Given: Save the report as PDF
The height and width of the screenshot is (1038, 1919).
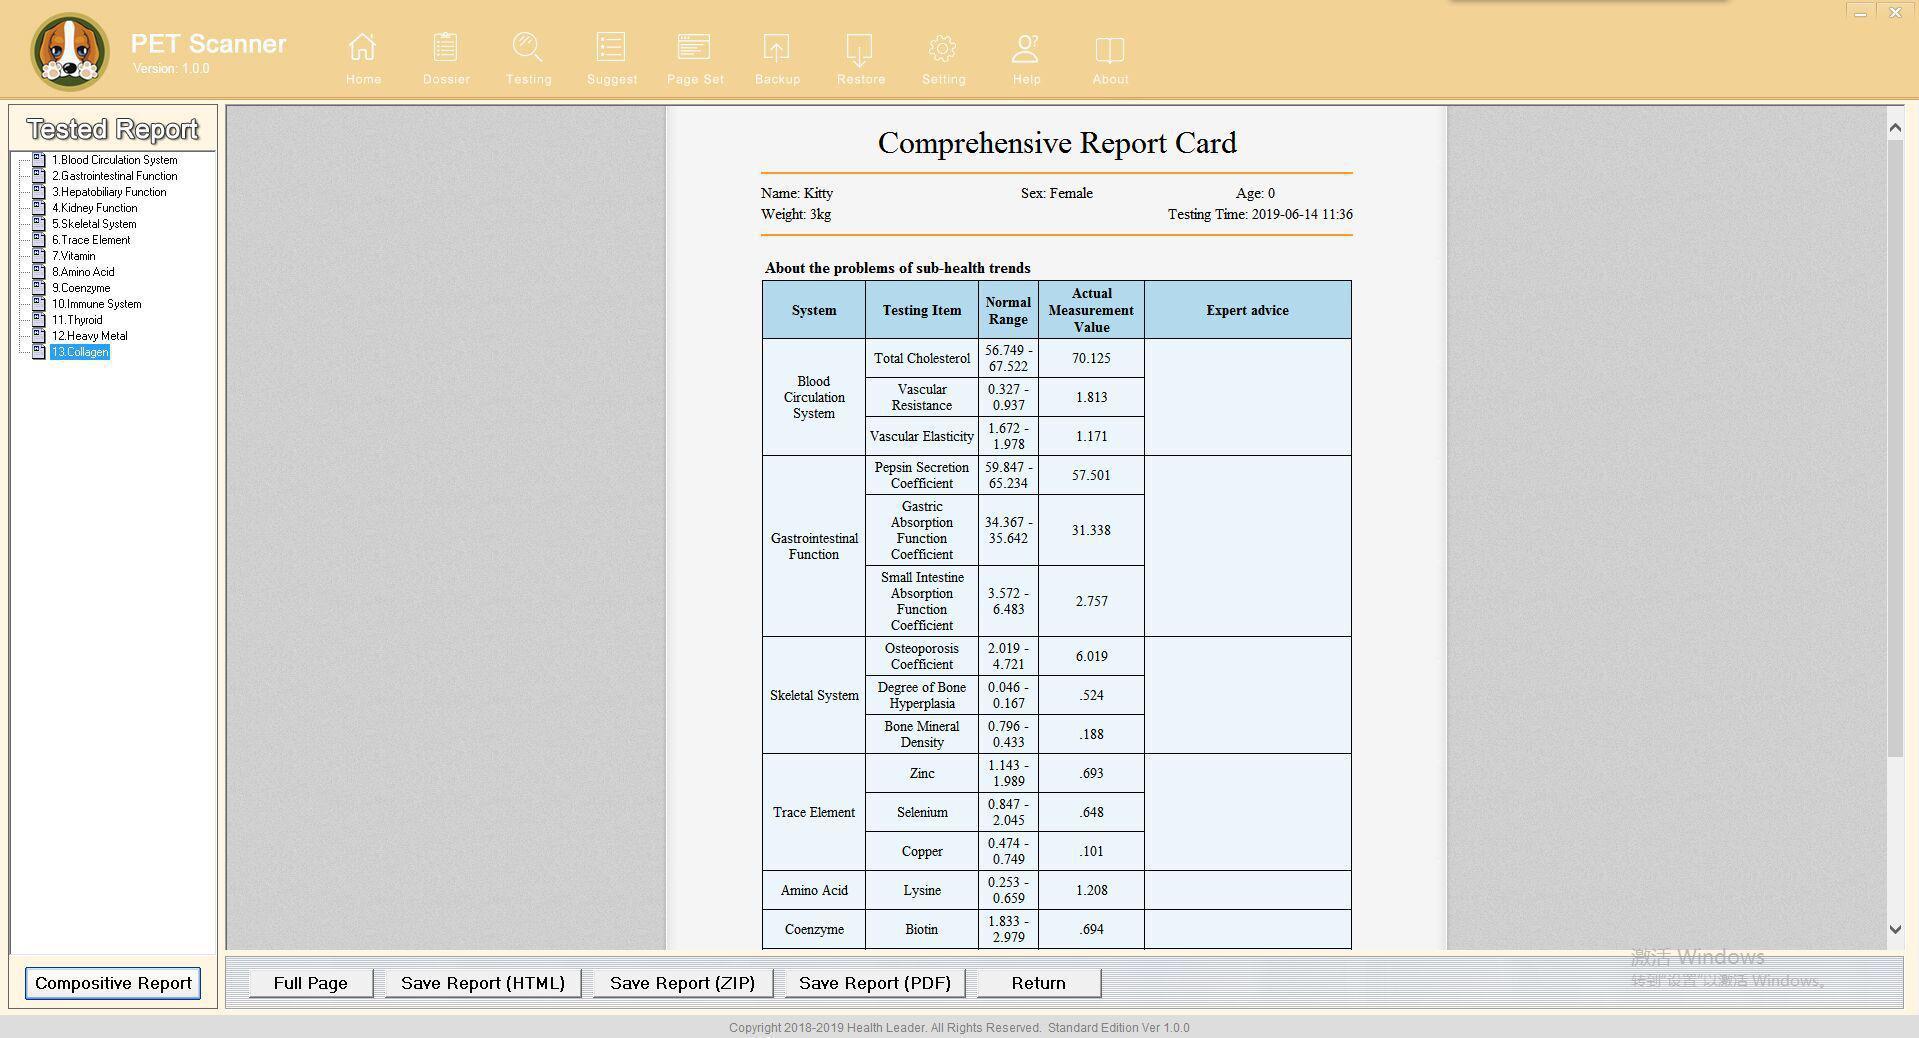Looking at the screenshot, I should tap(874, 983).
